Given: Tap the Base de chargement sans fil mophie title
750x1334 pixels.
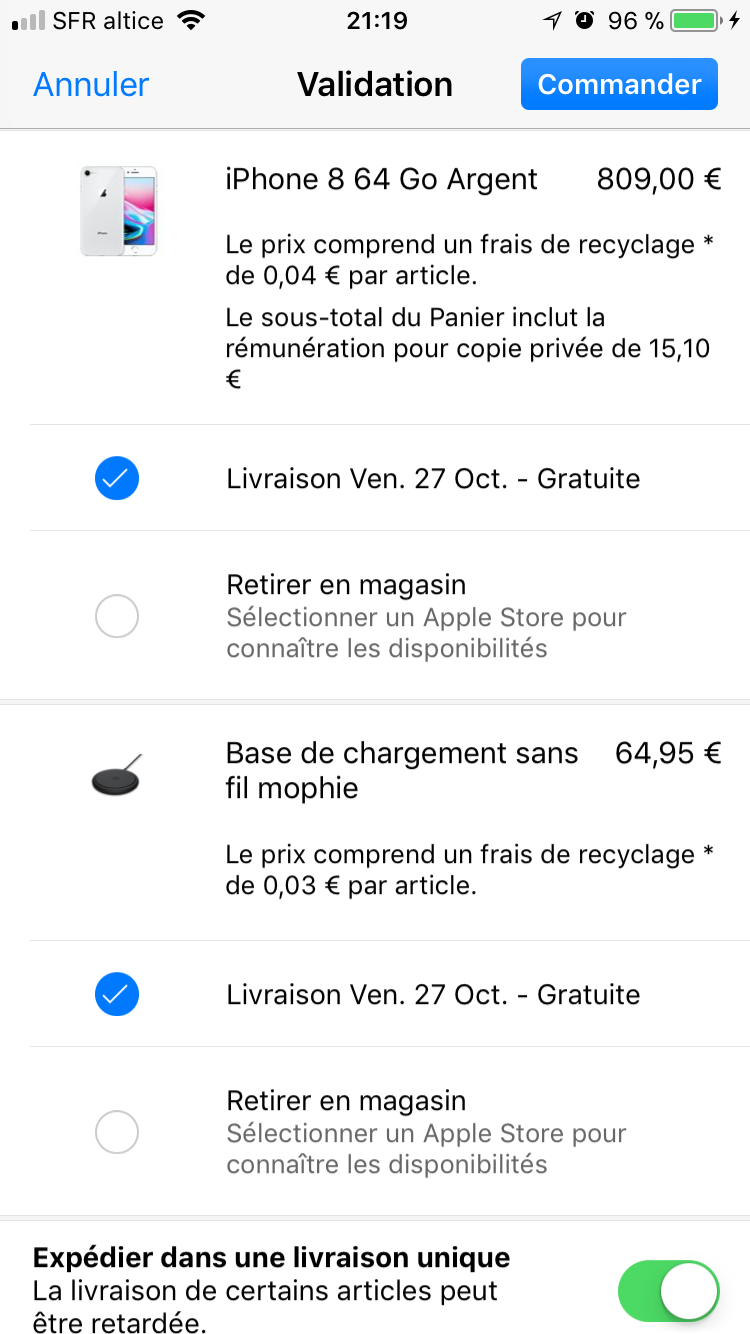Looking at the screenshot, I should click(402, 770).
